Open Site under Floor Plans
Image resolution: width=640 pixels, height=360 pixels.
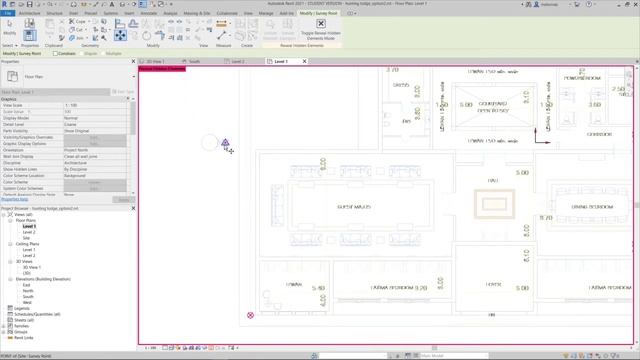pyautogui.click(x=26, y=238)
